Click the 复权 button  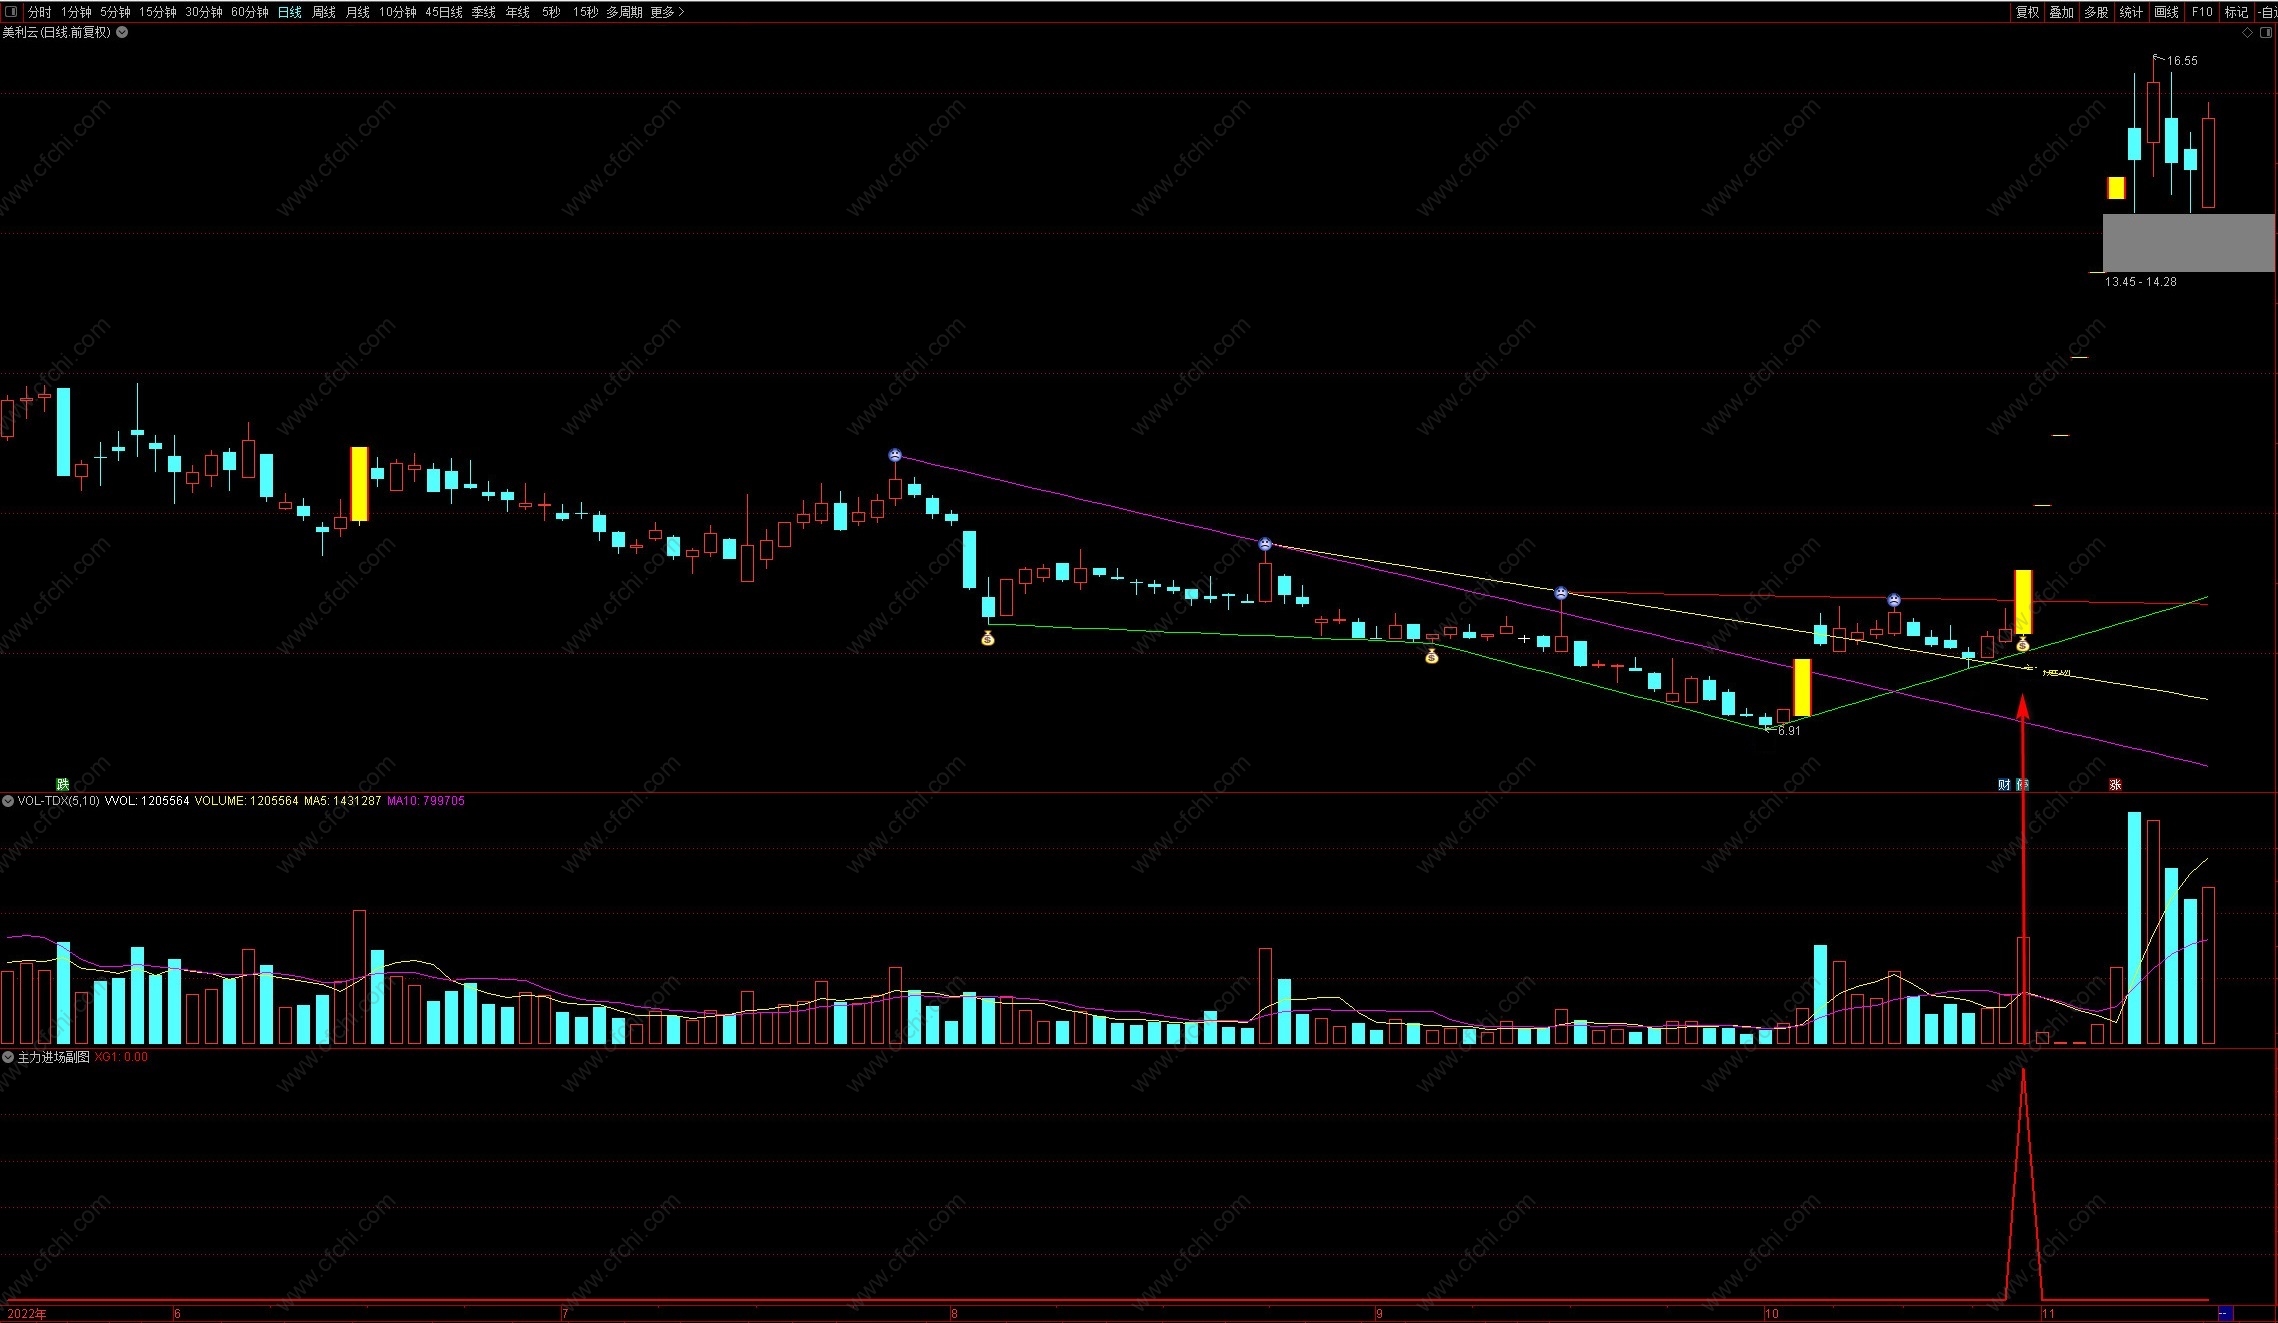[x=2027, y=12]
